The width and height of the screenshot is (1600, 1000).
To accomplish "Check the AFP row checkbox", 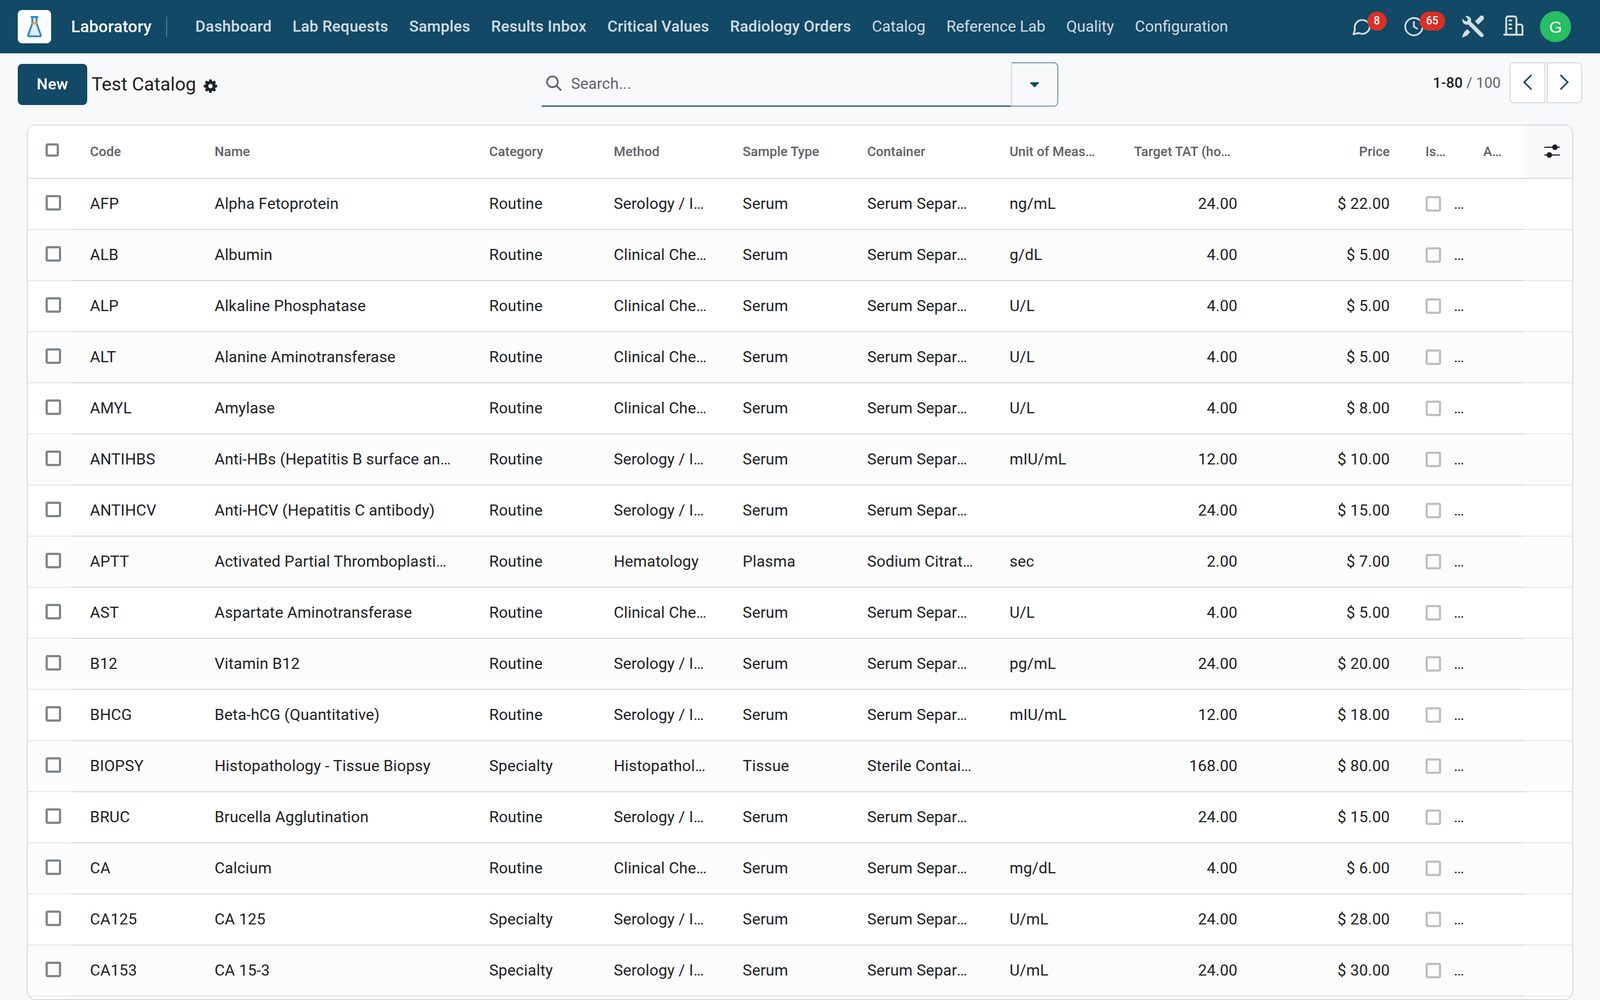I will [x=53, y=203].
